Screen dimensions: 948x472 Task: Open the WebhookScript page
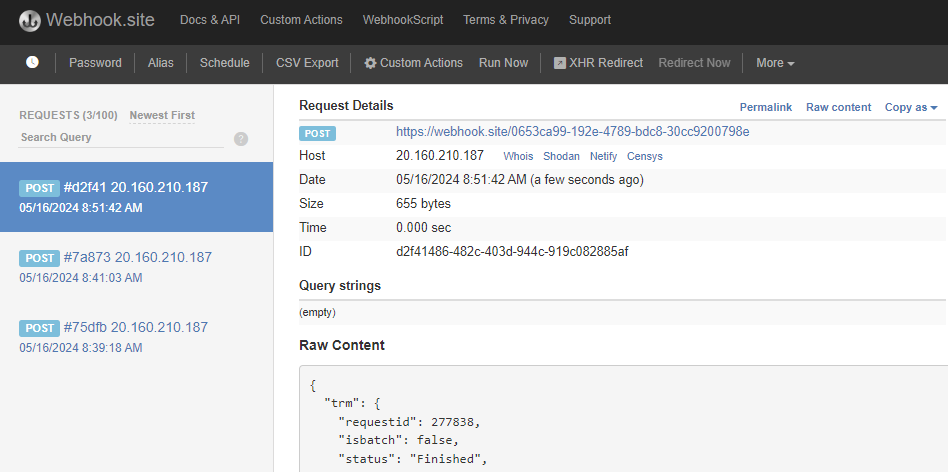point(403,20)
